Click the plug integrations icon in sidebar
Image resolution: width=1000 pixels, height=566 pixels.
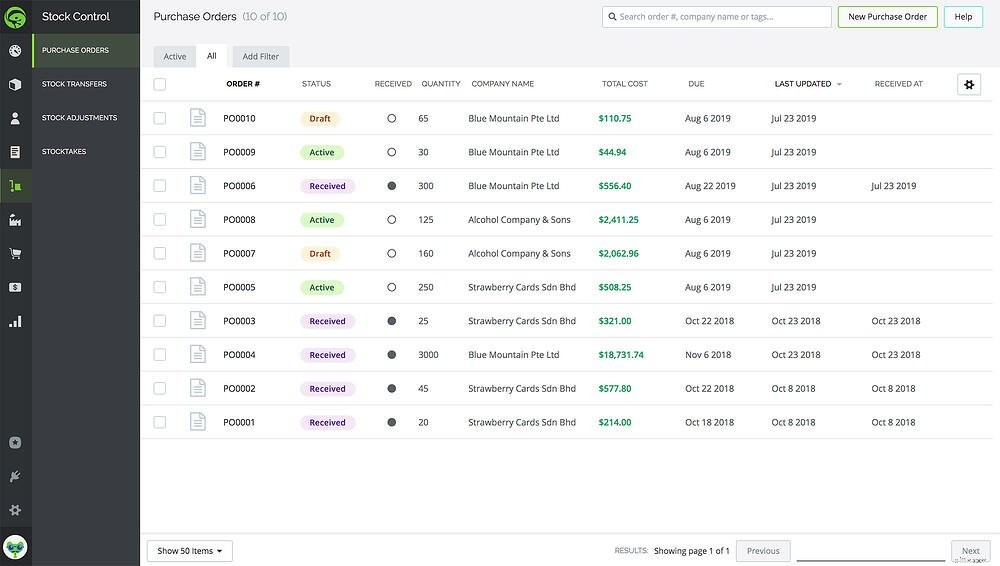(15, 476)
